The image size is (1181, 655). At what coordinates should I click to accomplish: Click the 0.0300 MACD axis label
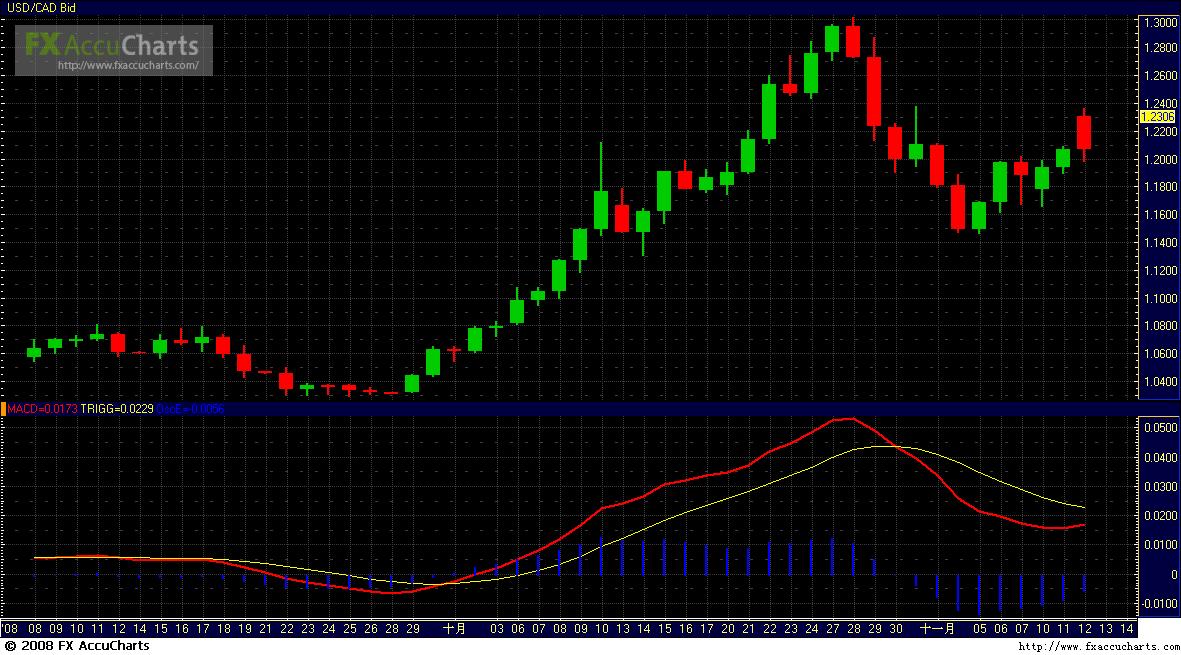click(x=1160, y=487)
